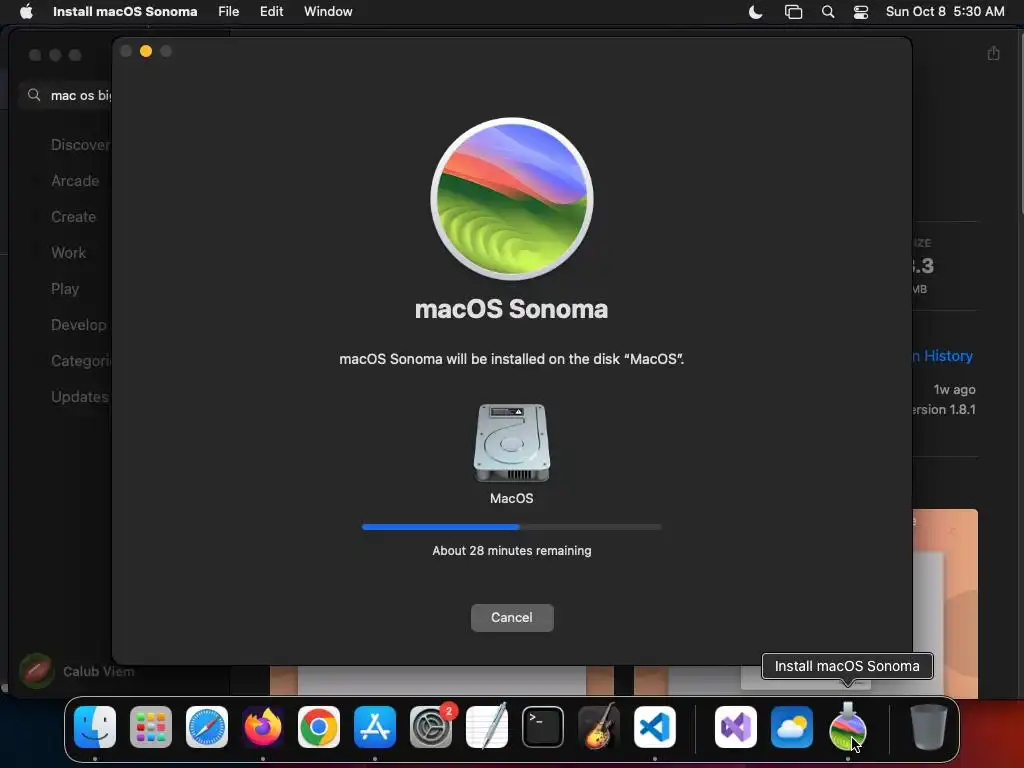Open Stage Manager icon in menu bar
The image size is (1024, 768).
(x=793, y=12)
